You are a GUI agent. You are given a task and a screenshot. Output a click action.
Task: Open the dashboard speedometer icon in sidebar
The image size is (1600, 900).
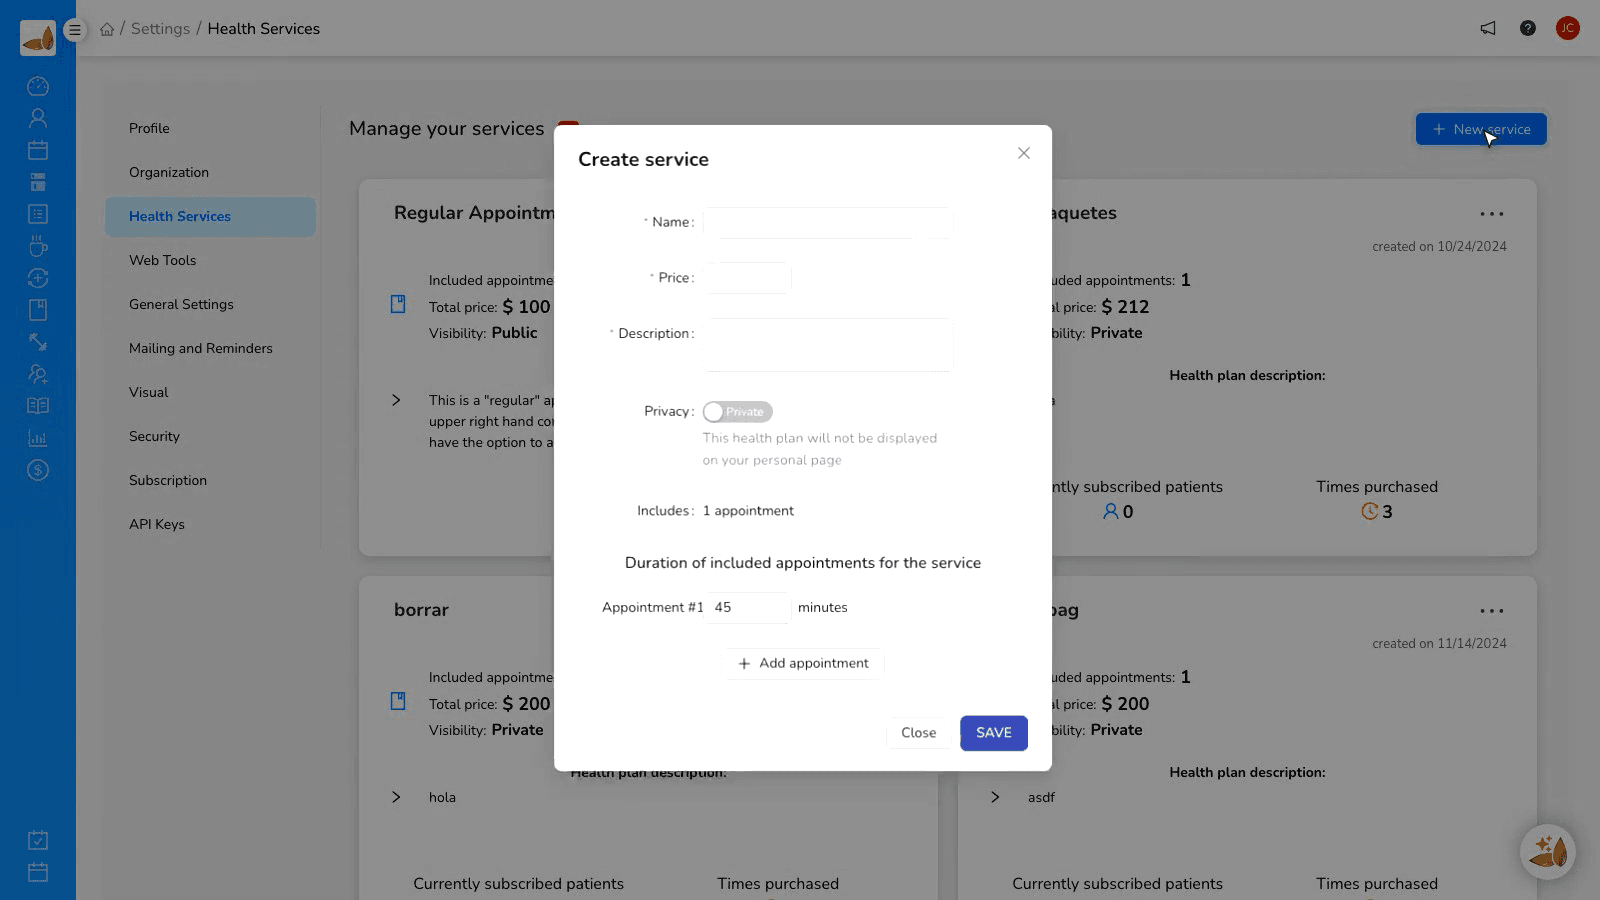(38, 86)
